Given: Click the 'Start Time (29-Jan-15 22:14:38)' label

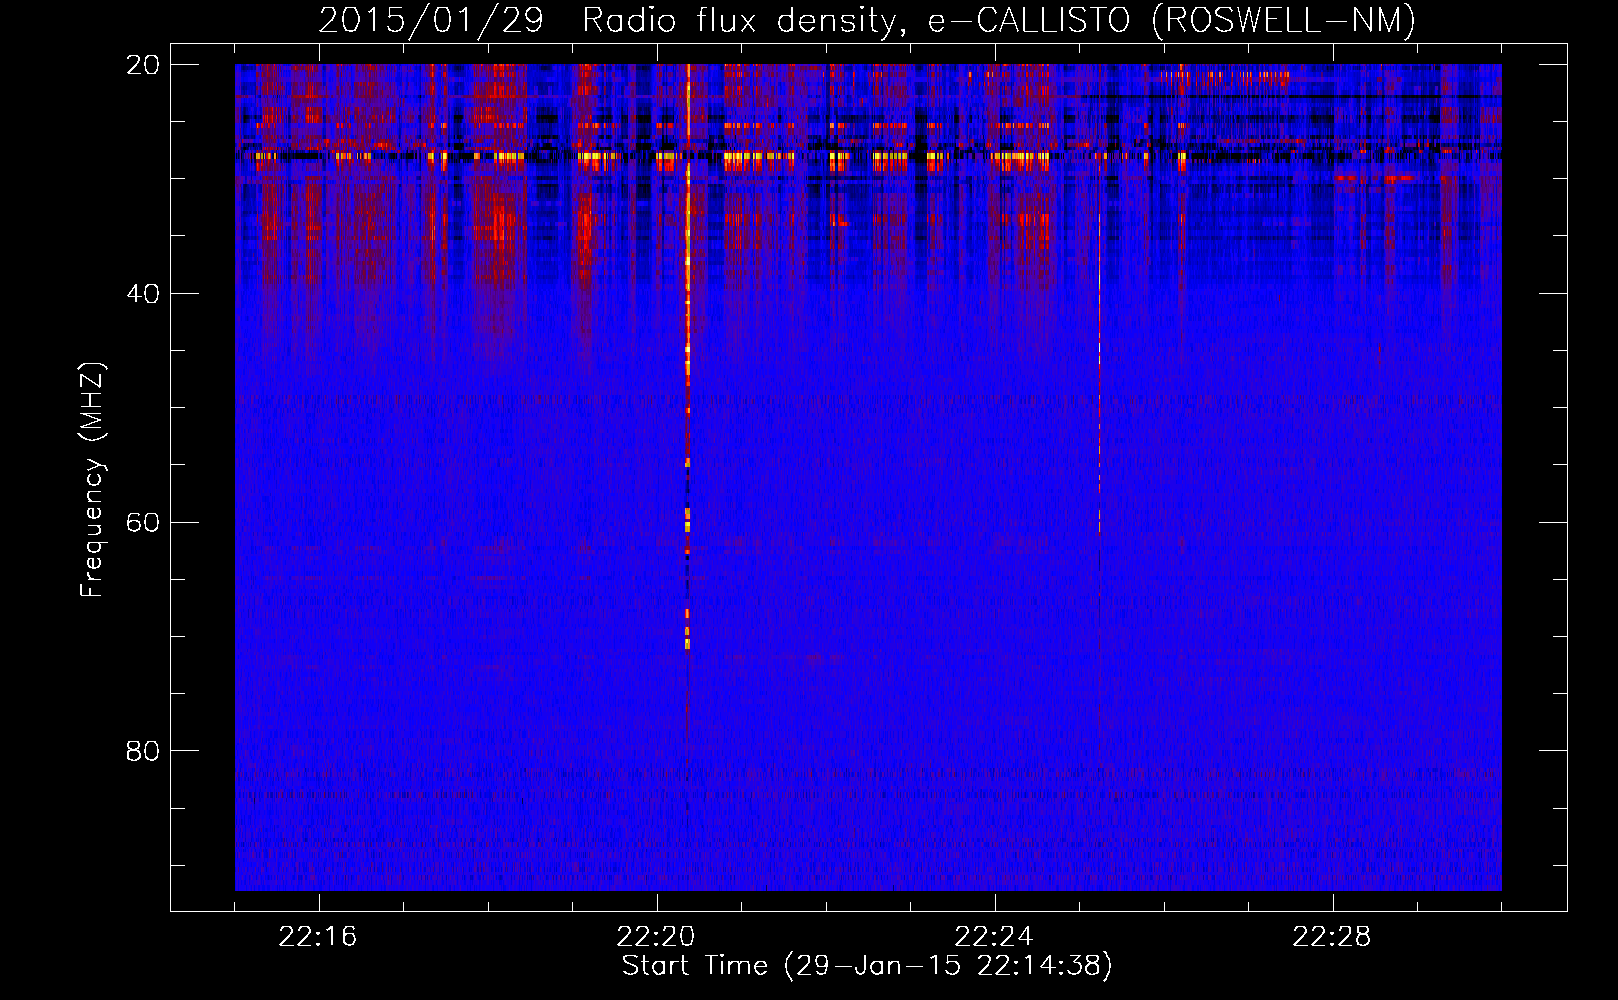Looking at the screenshot, I should click(867, 966).
